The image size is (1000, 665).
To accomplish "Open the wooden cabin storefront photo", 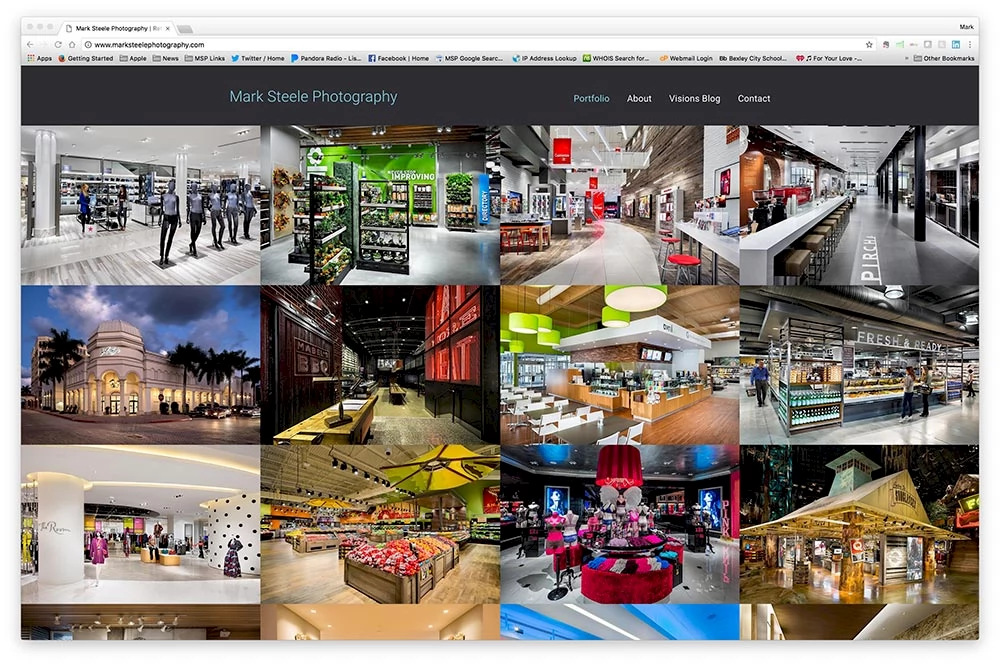I will click(859, 524).
